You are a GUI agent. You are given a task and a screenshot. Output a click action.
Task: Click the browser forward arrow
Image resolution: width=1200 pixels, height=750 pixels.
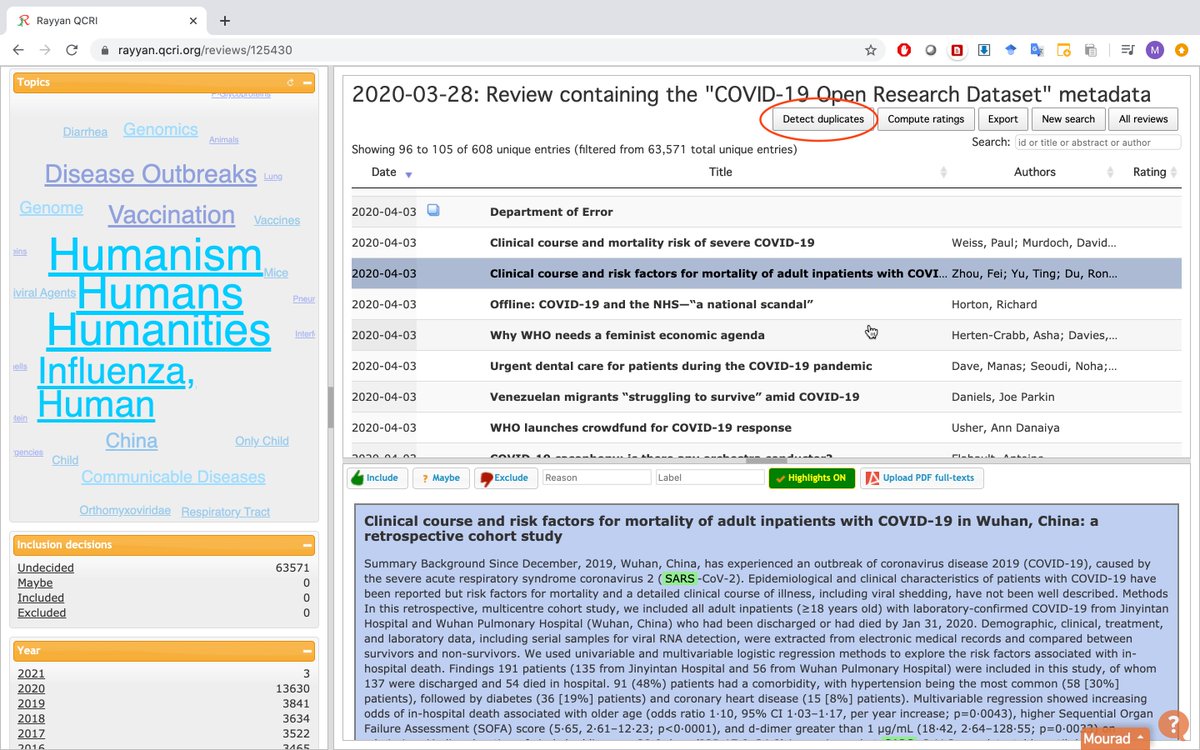[x=45, y=49]
